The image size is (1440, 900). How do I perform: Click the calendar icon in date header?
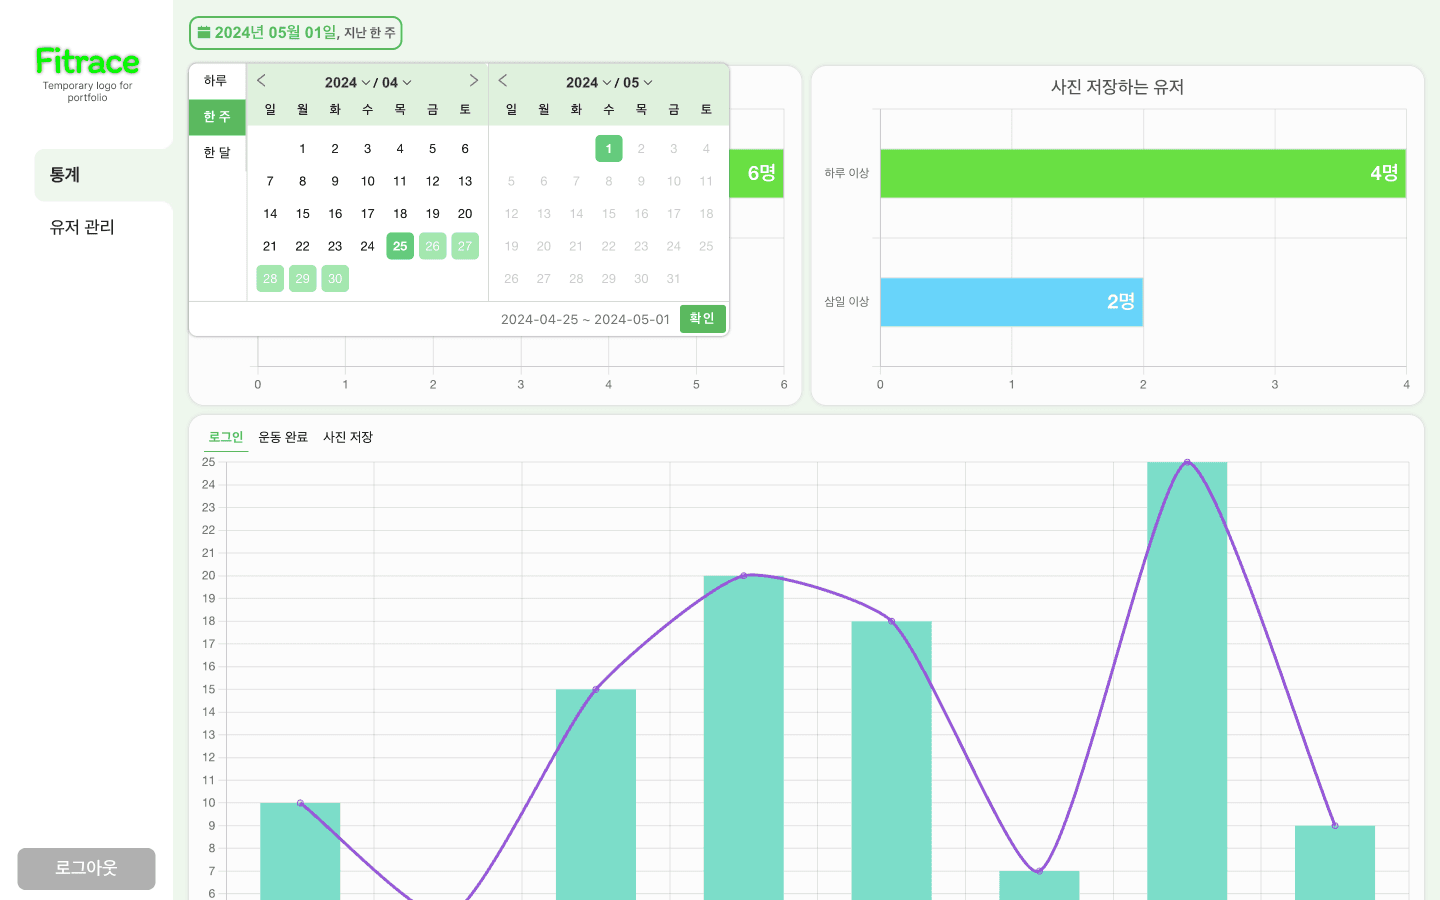coord(204,33)
